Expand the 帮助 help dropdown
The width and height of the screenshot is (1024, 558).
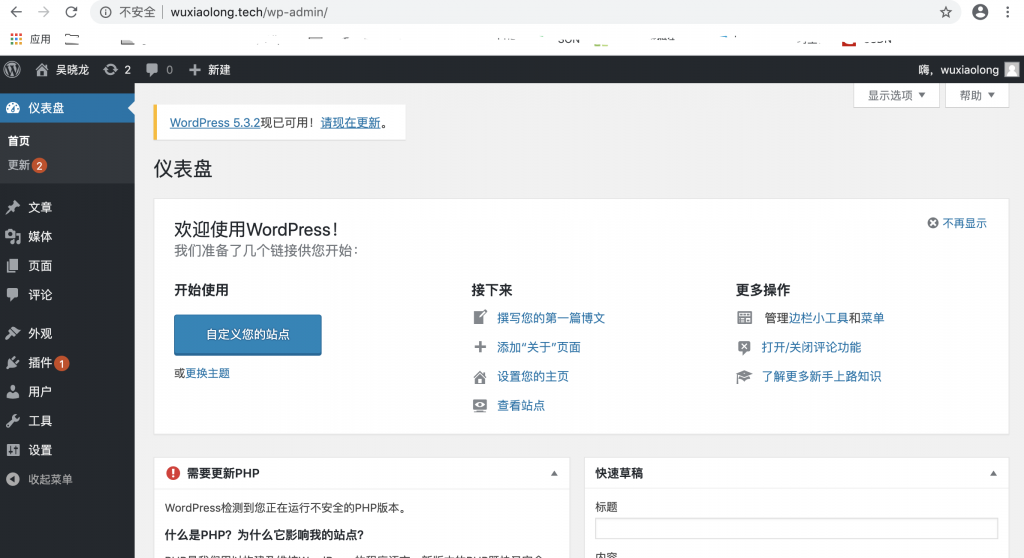point(977,95)
